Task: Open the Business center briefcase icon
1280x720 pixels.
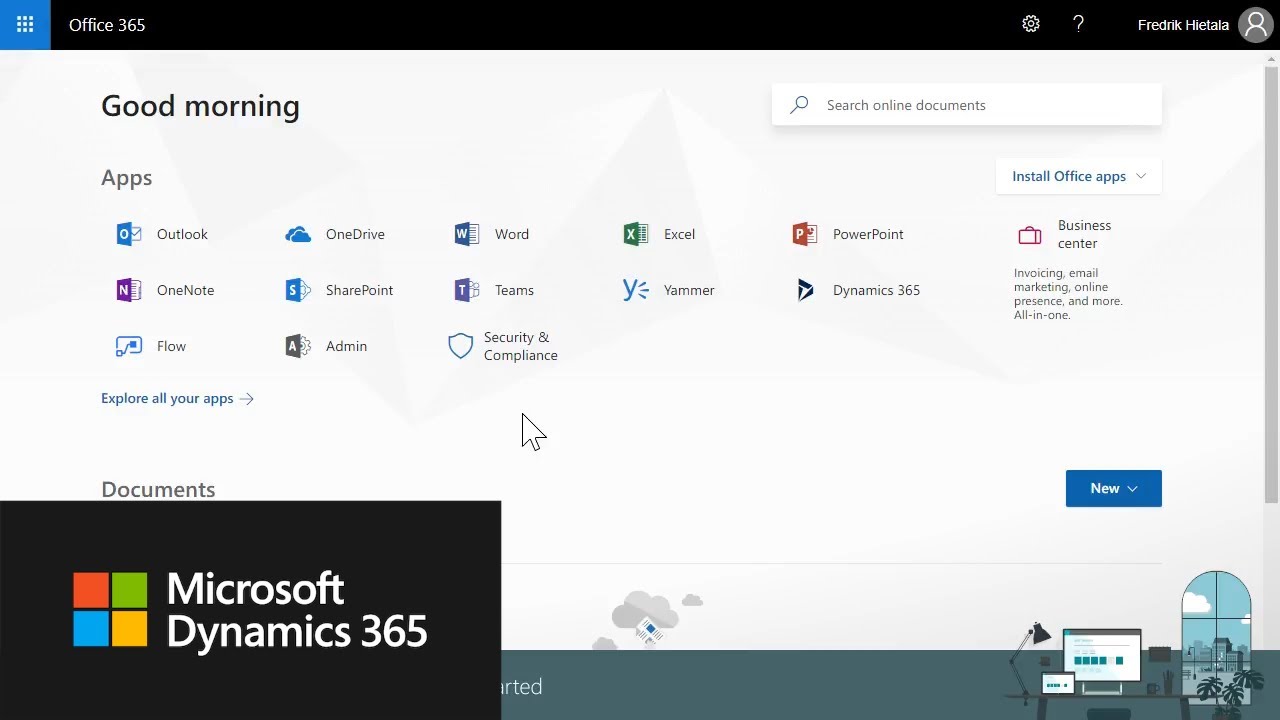Action: pyautogui.click(x=1030, y=235)
